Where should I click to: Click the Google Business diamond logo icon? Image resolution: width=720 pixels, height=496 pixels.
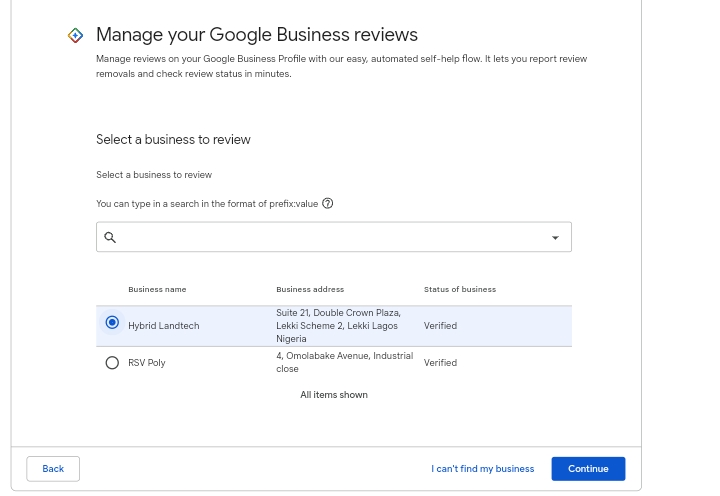pos(75,35)
